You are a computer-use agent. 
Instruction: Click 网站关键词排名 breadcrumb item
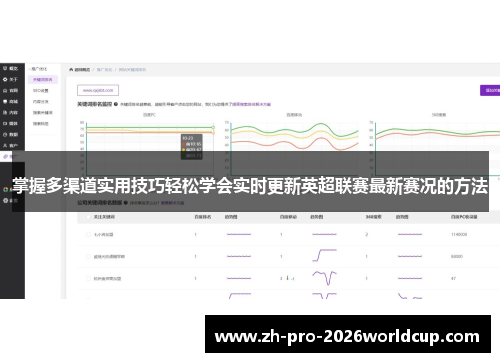tap(132, 70)
